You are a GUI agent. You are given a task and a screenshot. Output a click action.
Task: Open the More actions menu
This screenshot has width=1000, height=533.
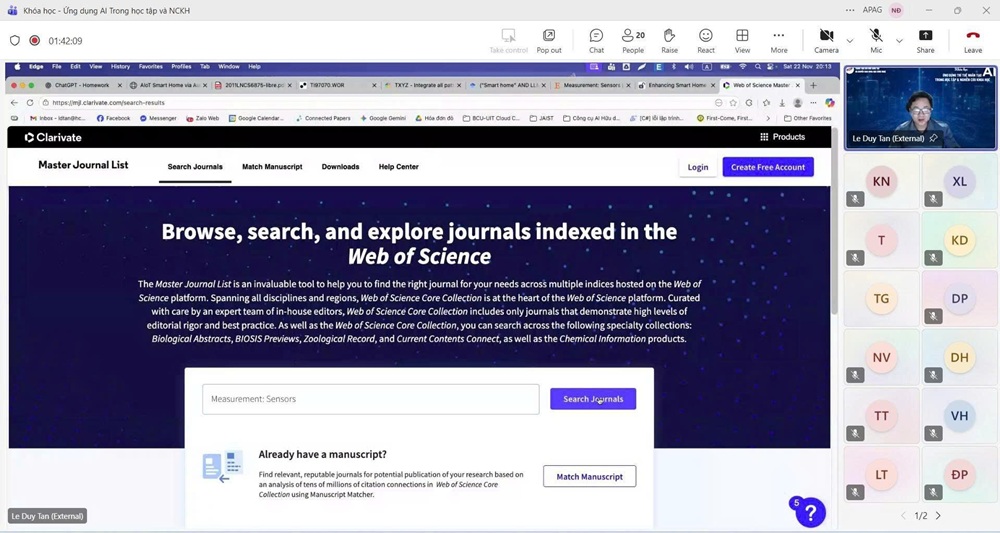coord(779,40)
